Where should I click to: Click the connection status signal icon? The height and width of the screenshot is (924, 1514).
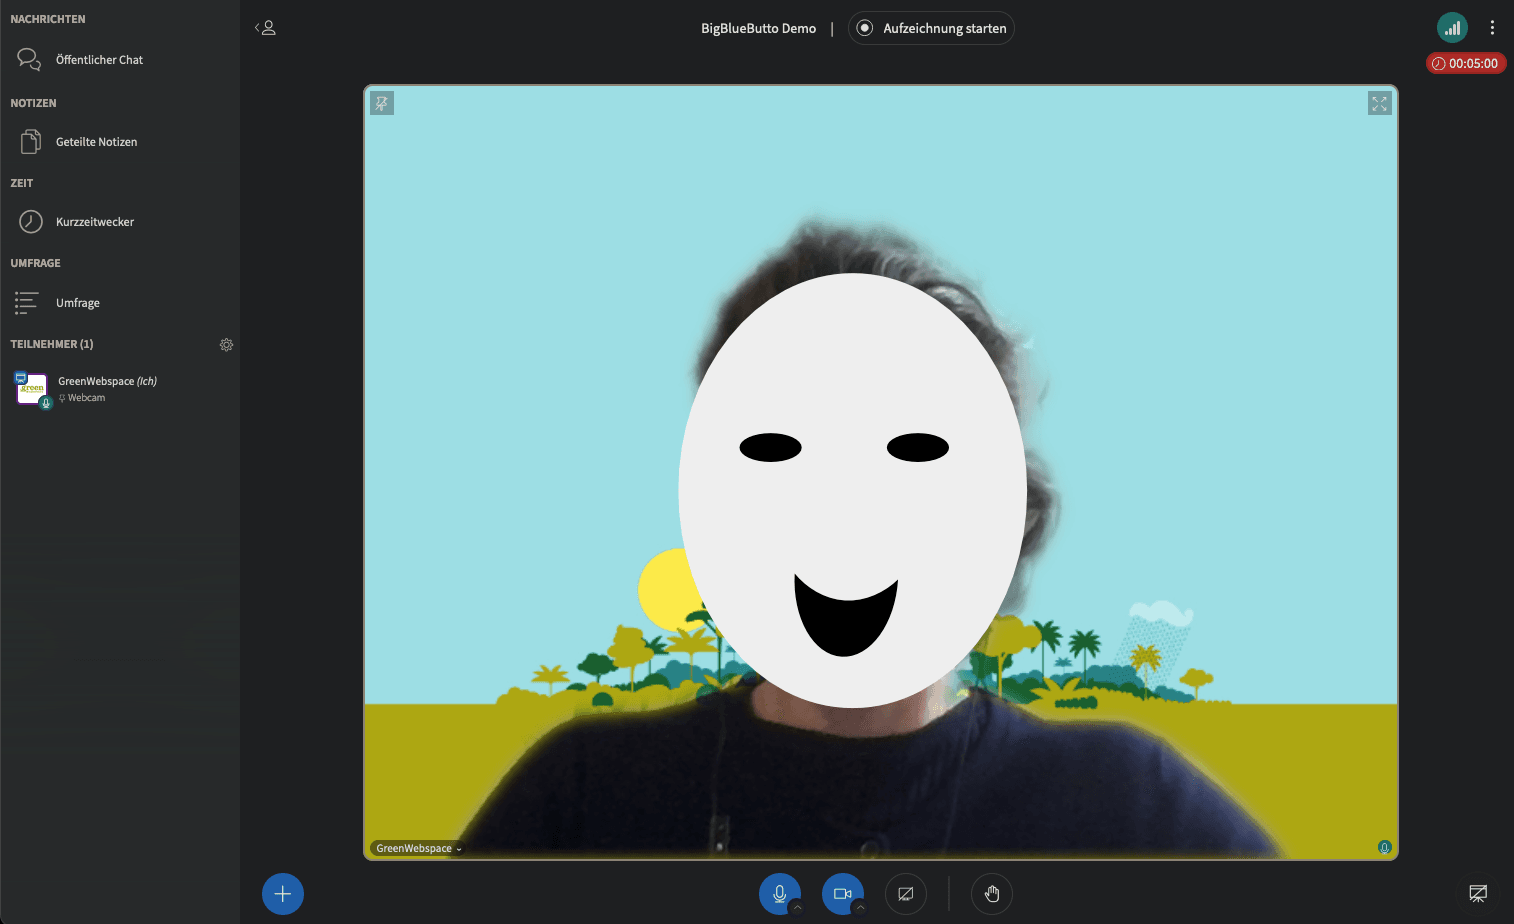click(1451, 28)
